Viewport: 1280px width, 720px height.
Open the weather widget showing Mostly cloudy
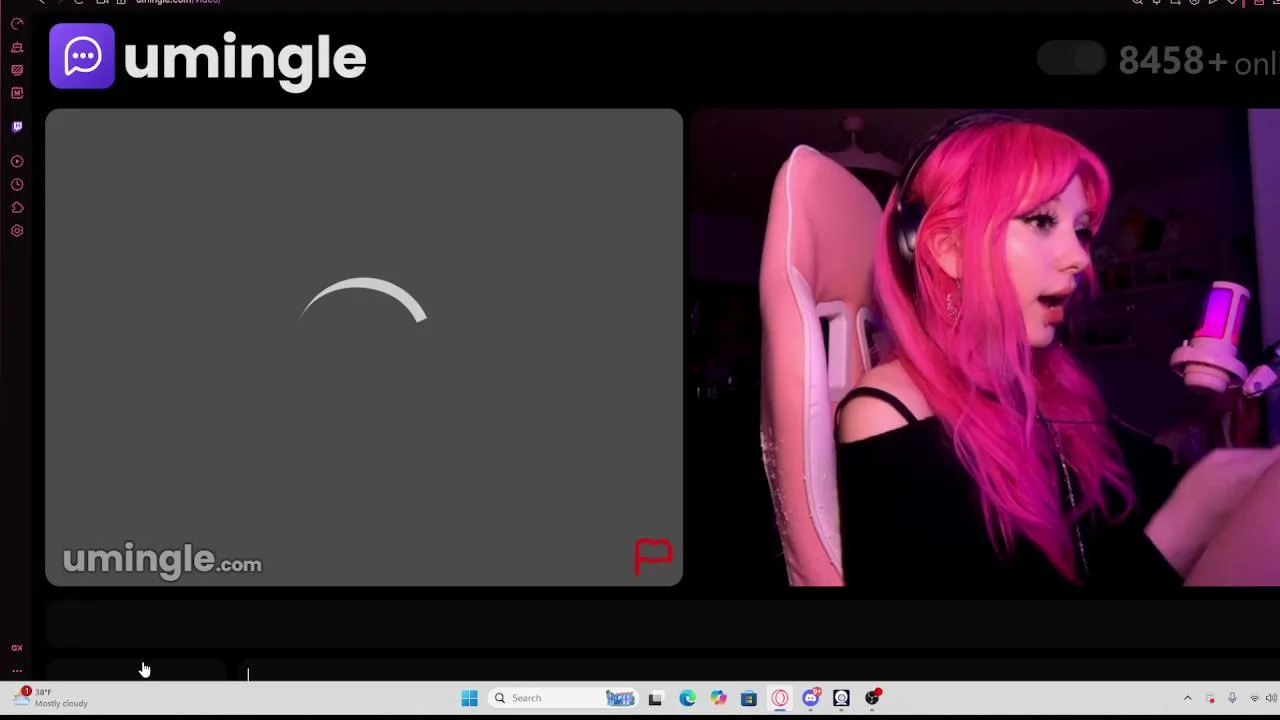50,697
